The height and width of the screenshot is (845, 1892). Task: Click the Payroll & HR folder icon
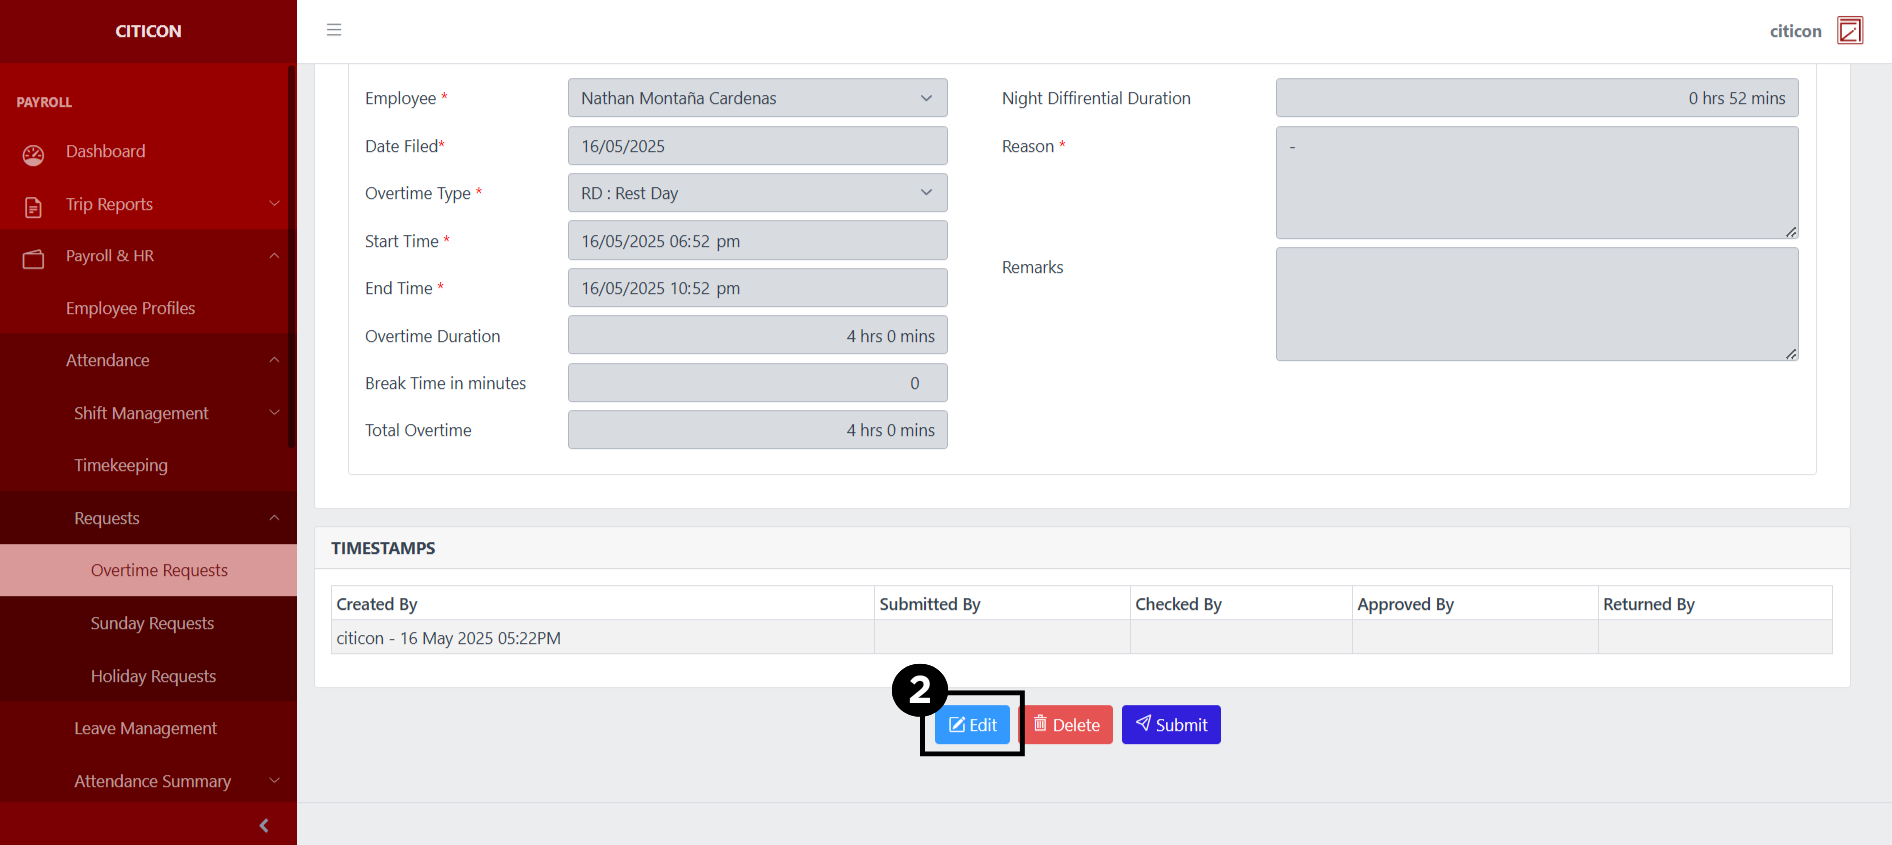[33, 258]
